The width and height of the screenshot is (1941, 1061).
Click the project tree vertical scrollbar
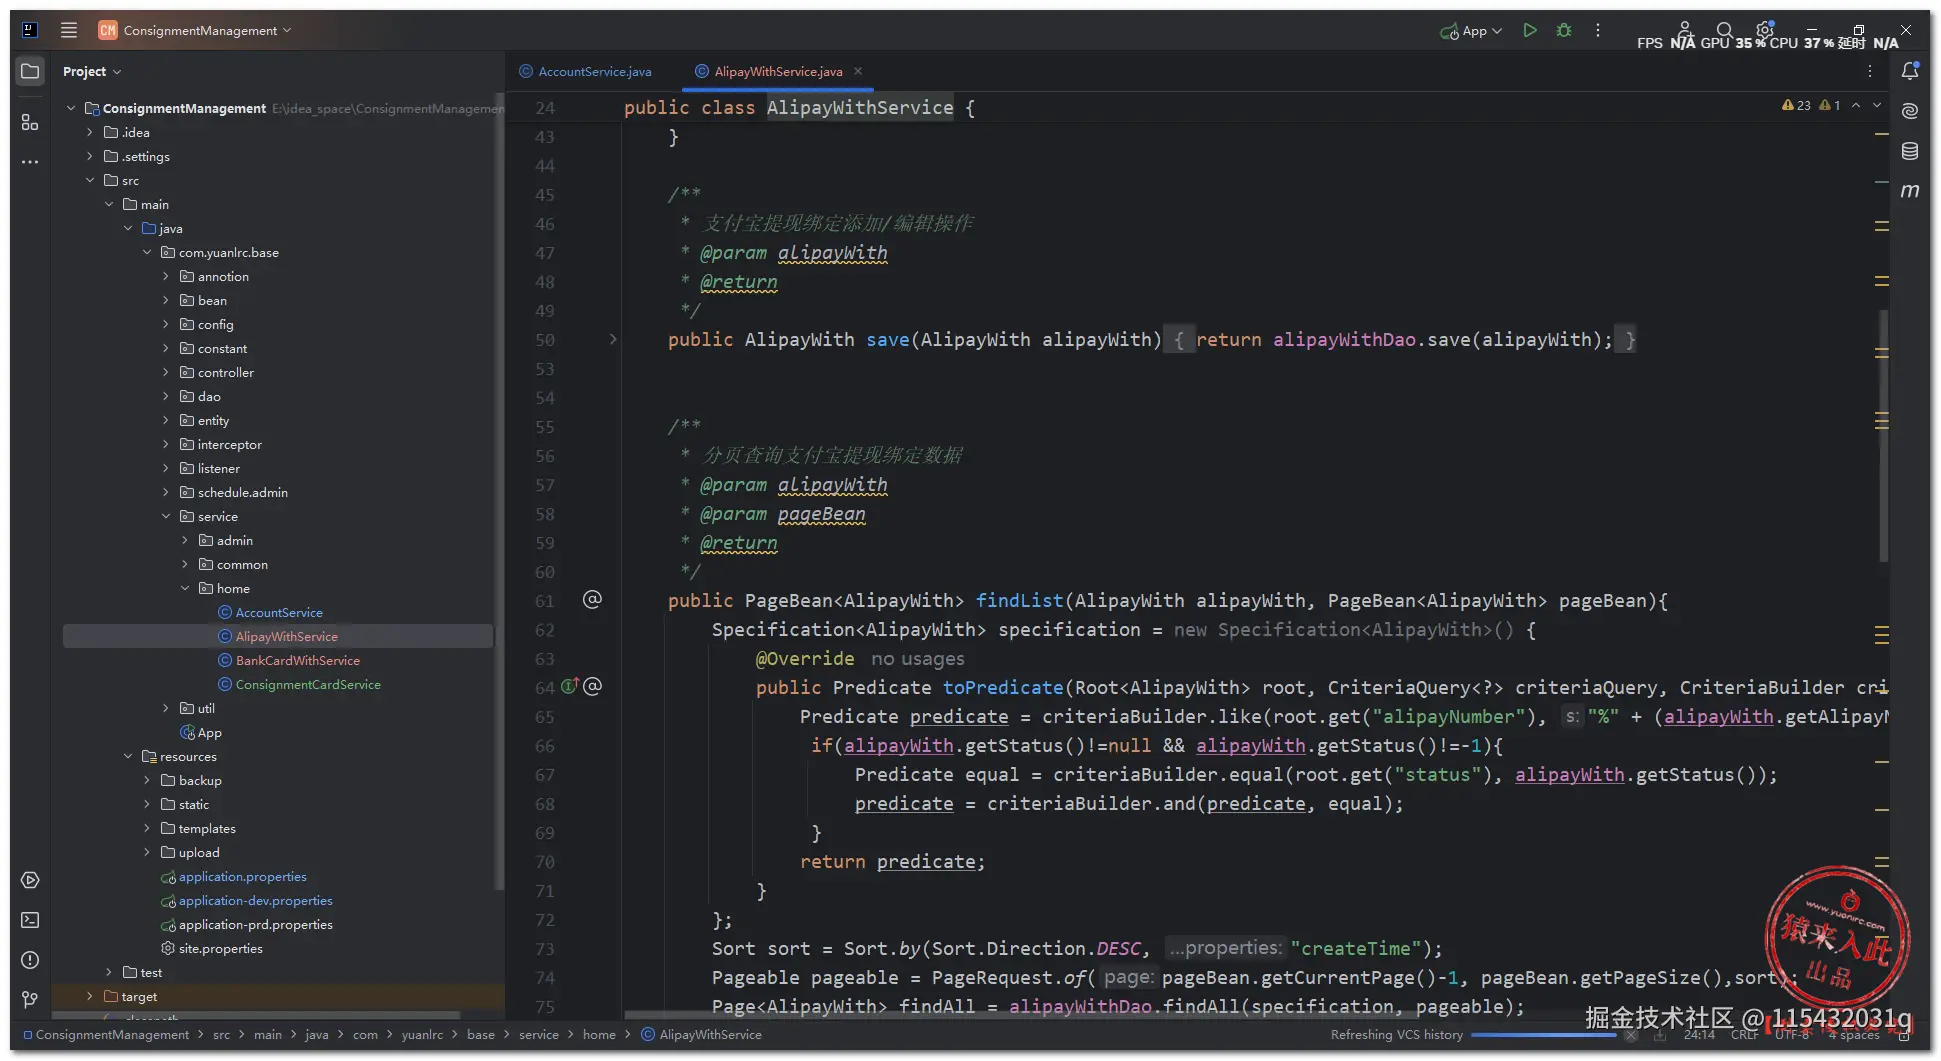click(x=498, y=490)
